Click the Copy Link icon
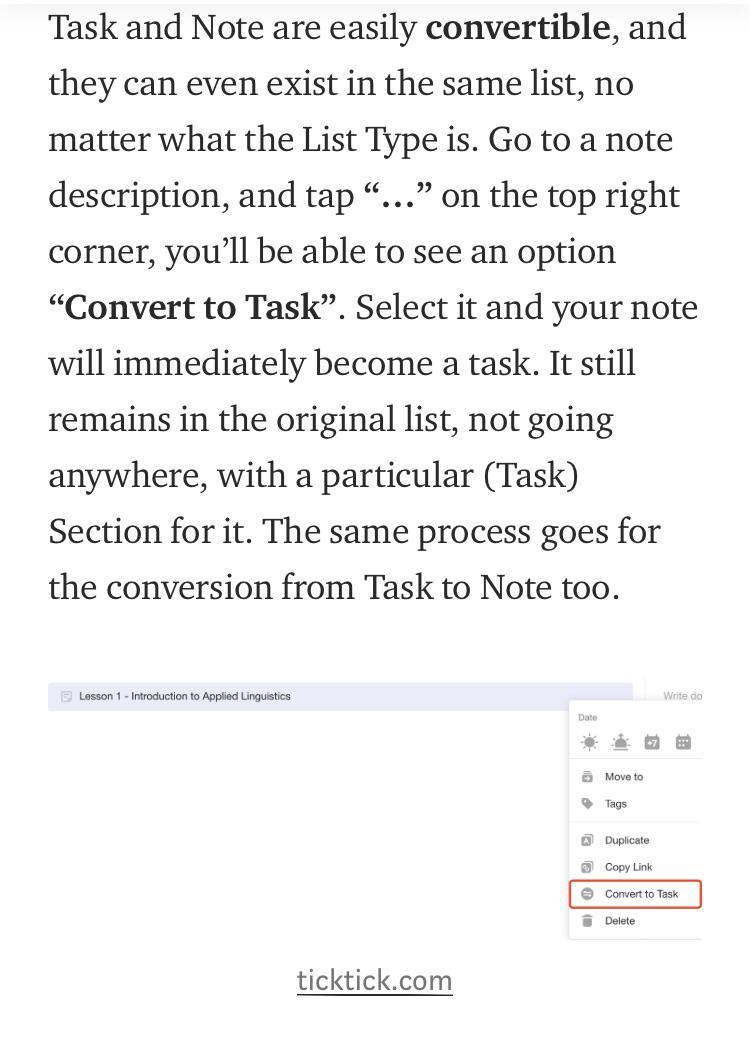Screen dimensions: 750x1063 pyautogui.click(x=587, y=867)
